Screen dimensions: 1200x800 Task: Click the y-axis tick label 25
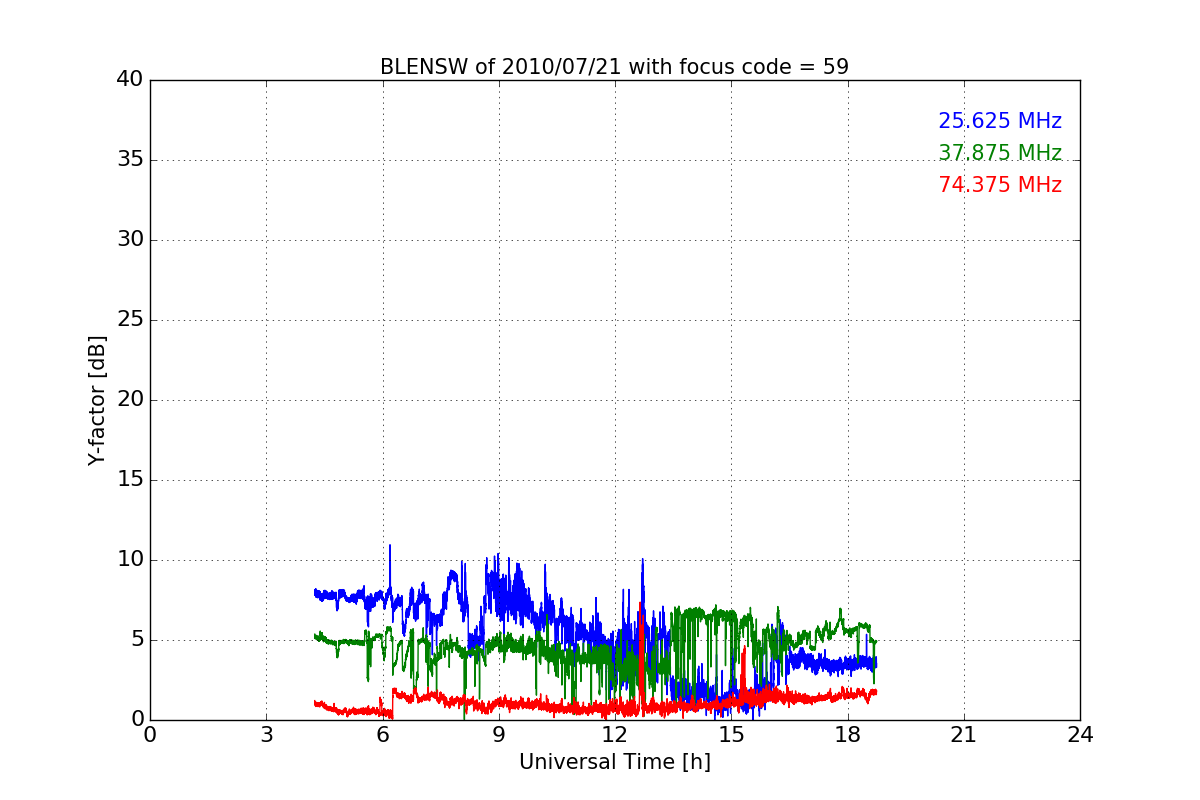tap(130, 320)
